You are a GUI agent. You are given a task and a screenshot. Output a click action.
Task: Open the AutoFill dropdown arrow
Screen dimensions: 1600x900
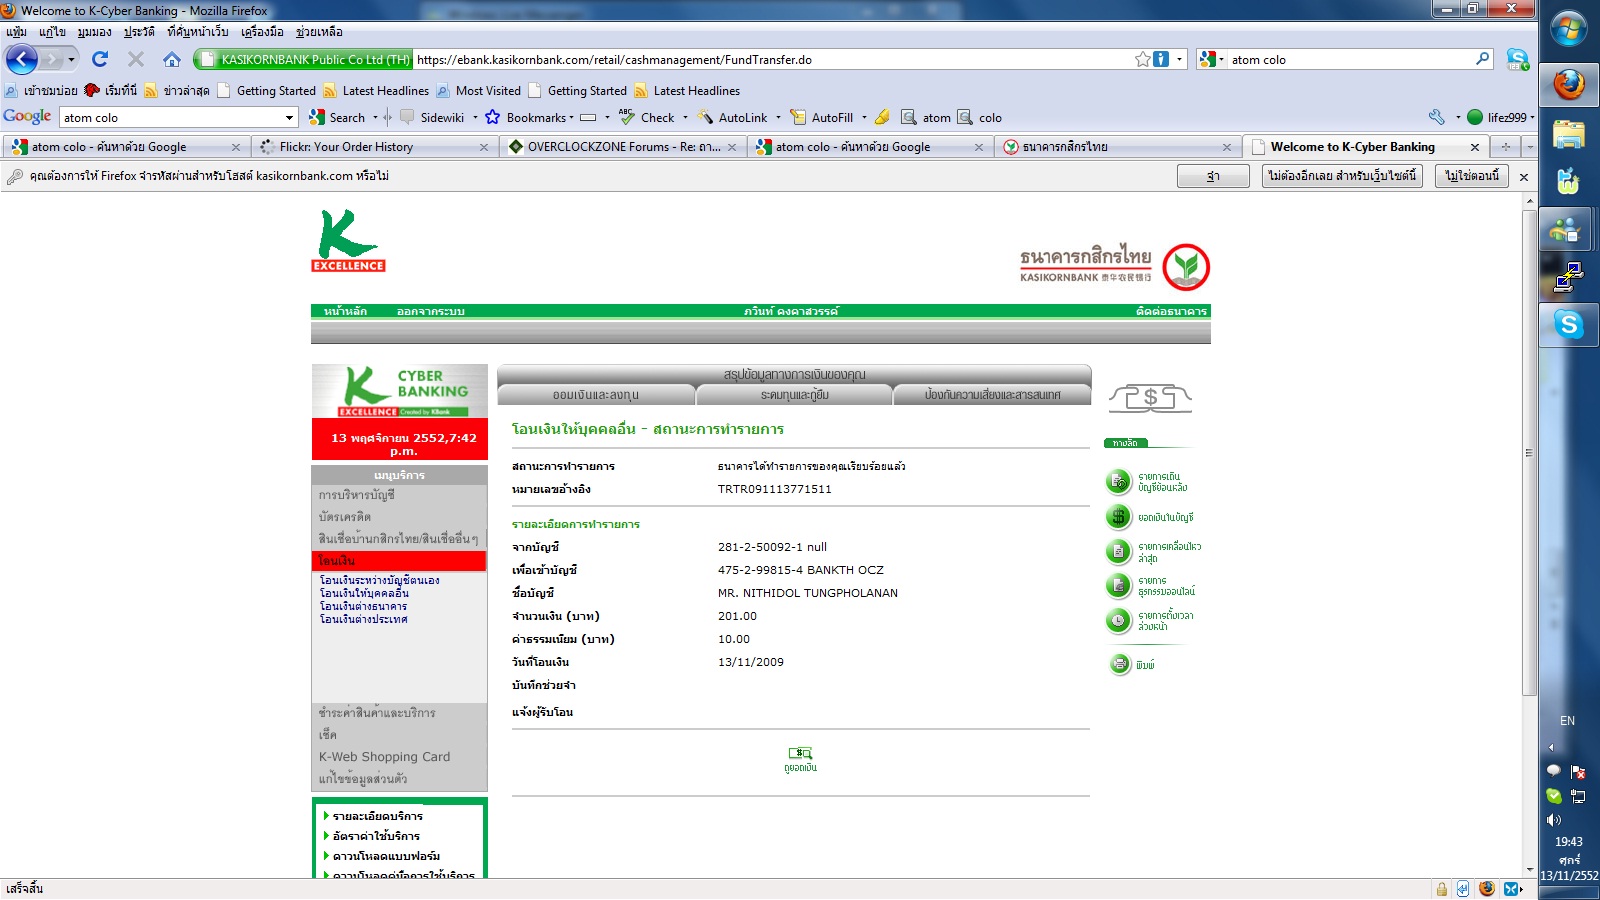(864, 117)
